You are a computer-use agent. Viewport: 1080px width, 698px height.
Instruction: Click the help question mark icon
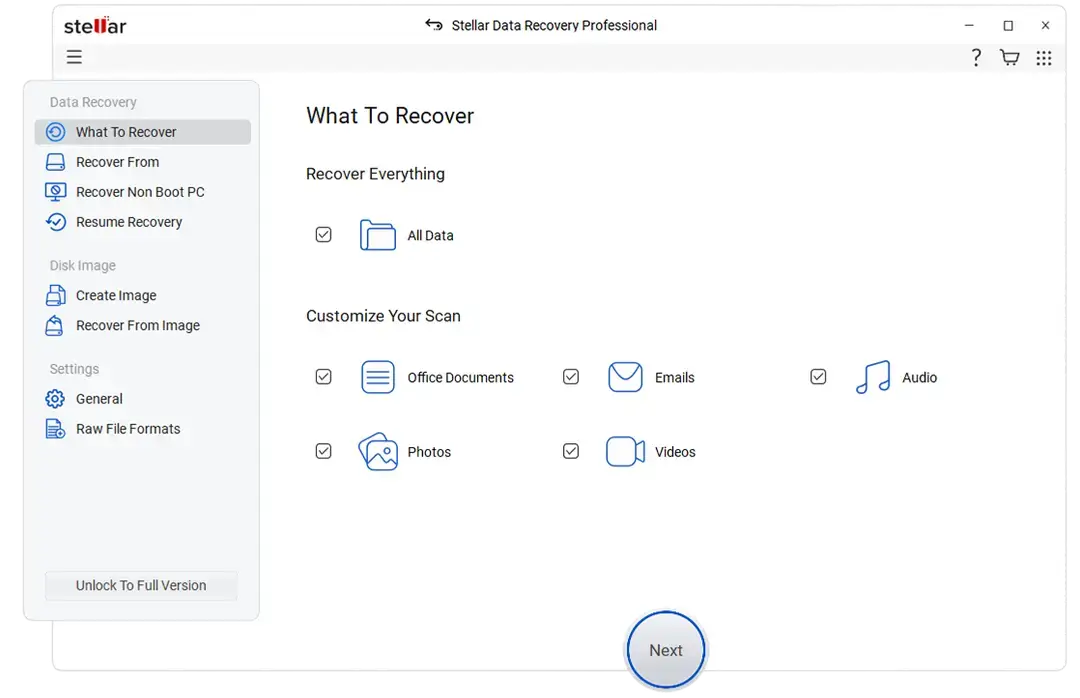click(x=976, y=58)
